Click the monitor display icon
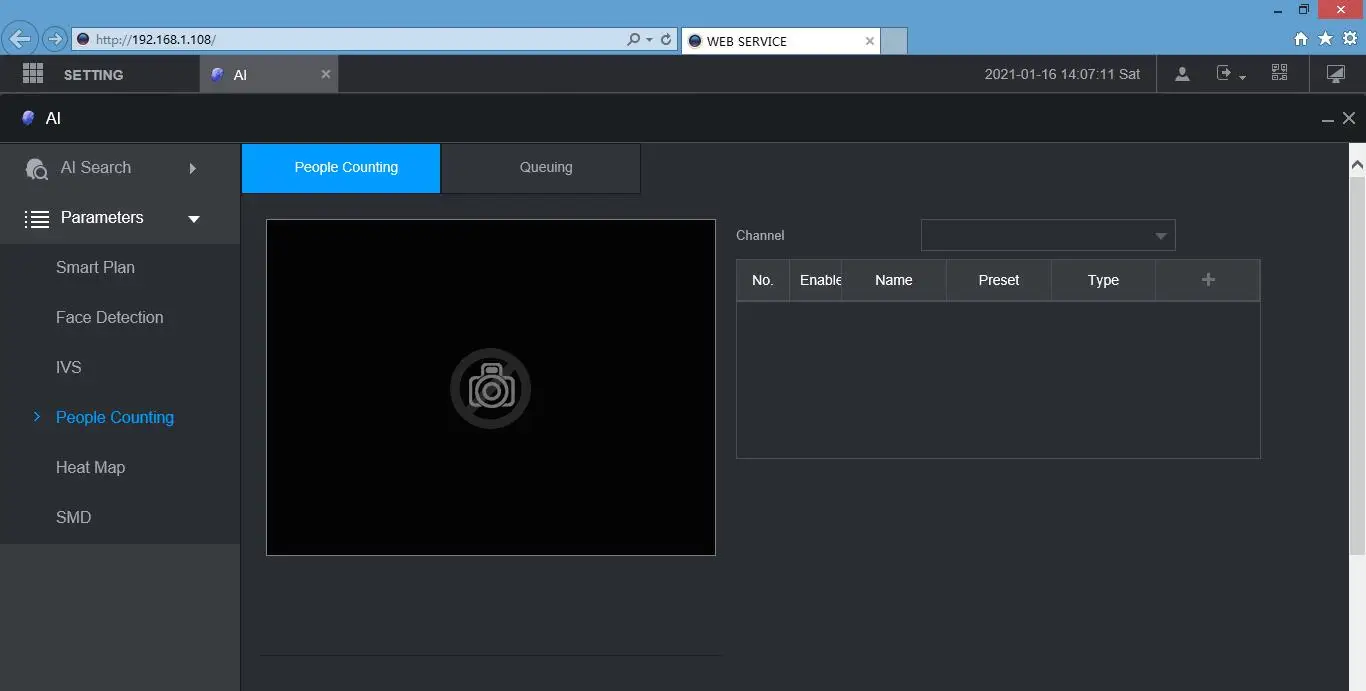The height and width of the screenshot is (691, 1366). coord(1336,74)
